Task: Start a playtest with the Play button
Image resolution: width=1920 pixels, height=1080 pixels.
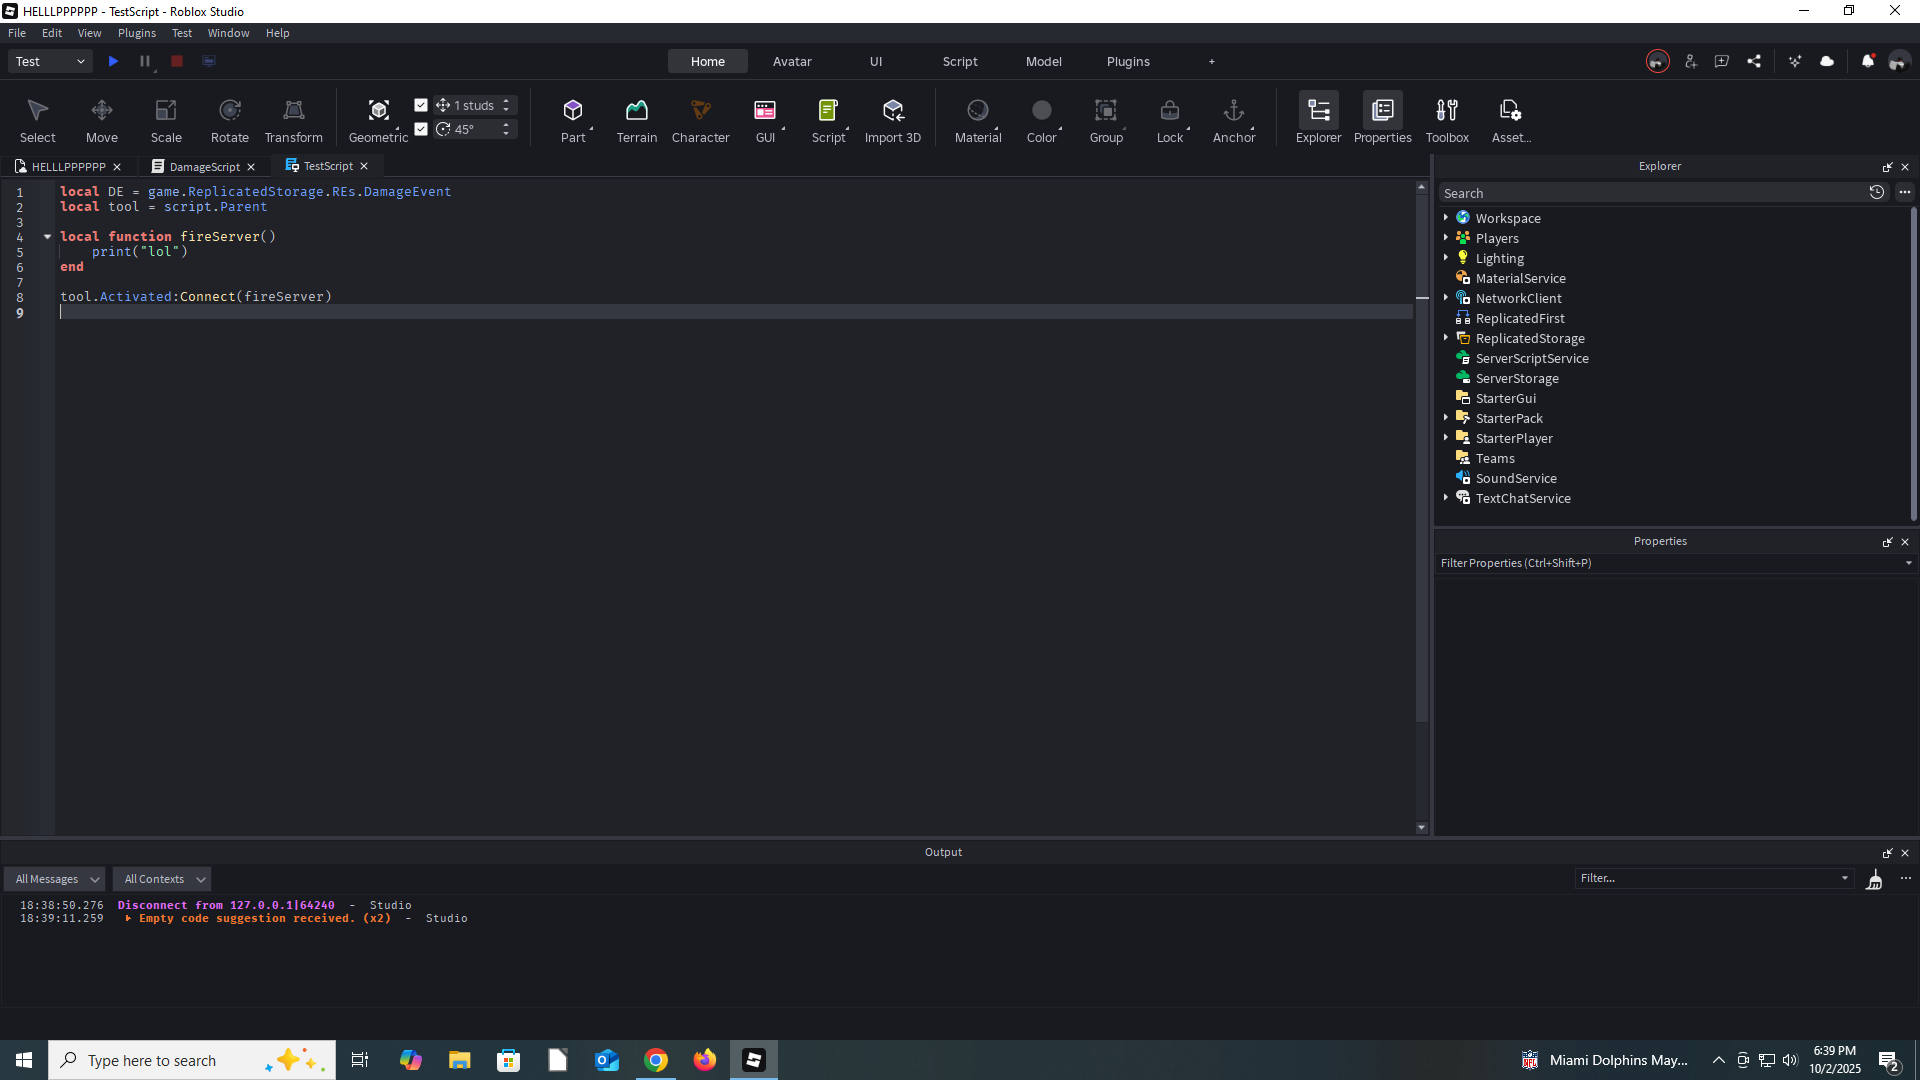Action: point(113,61)
